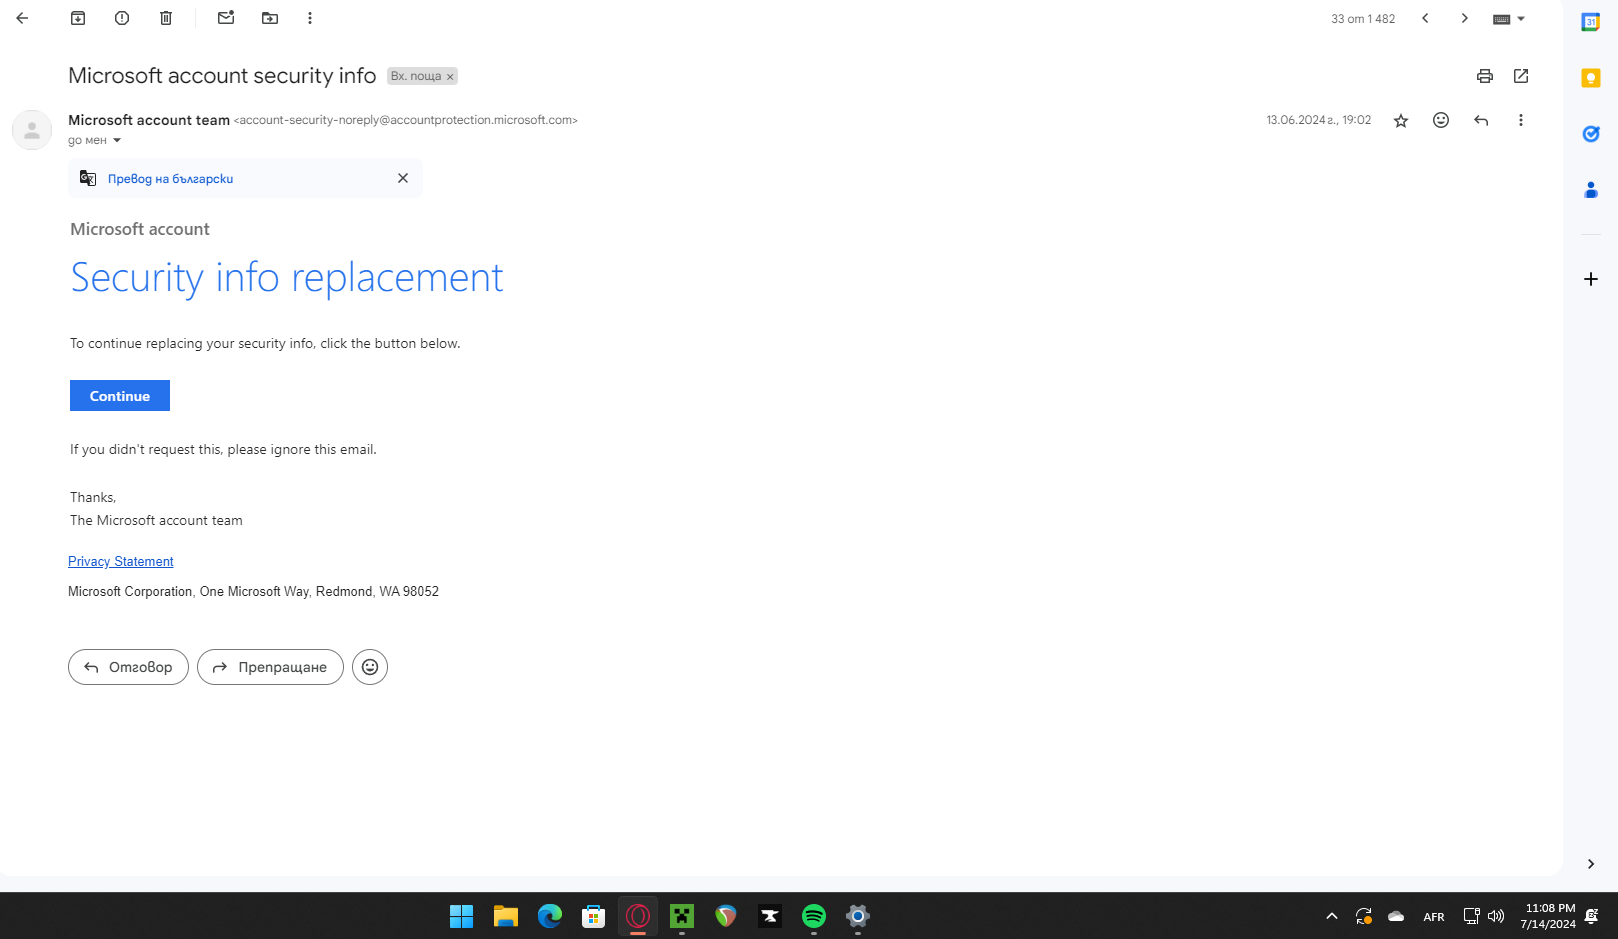Viewport: 1618px width, 939px height.
Task: Click the Препращане forward button
Action: tap(270, 667)
